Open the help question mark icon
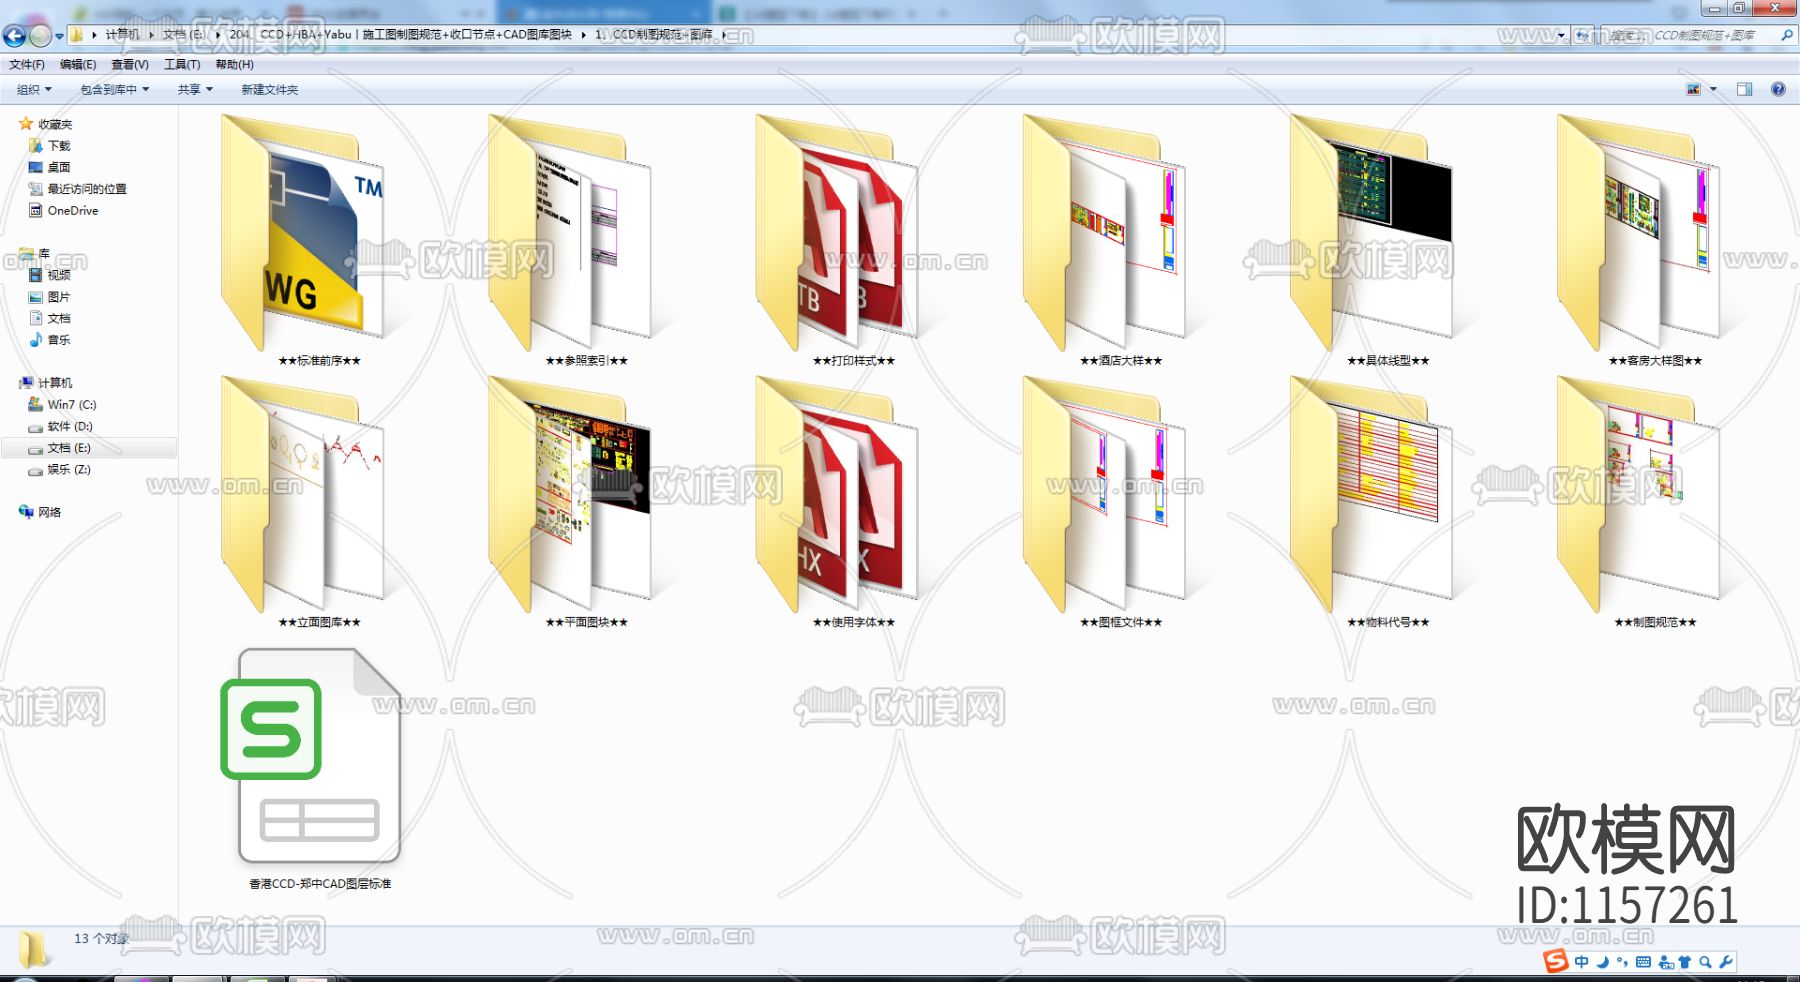Viewport: 1800px width, 982px height. pos(1778,89)
